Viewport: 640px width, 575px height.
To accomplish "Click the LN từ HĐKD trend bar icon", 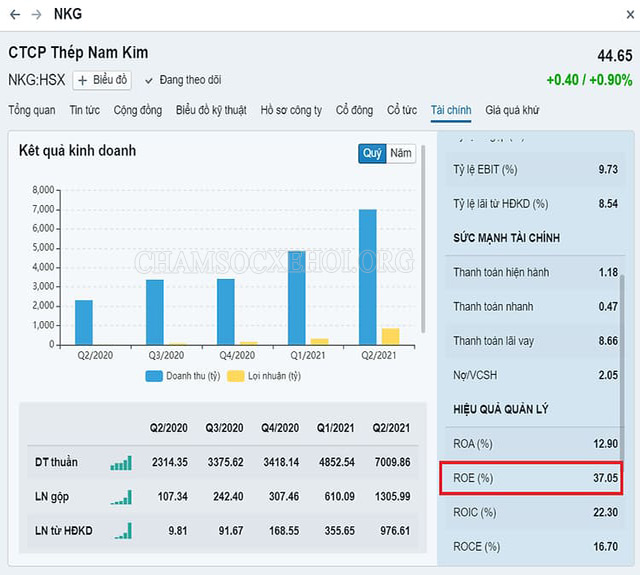I will [122, 531].
